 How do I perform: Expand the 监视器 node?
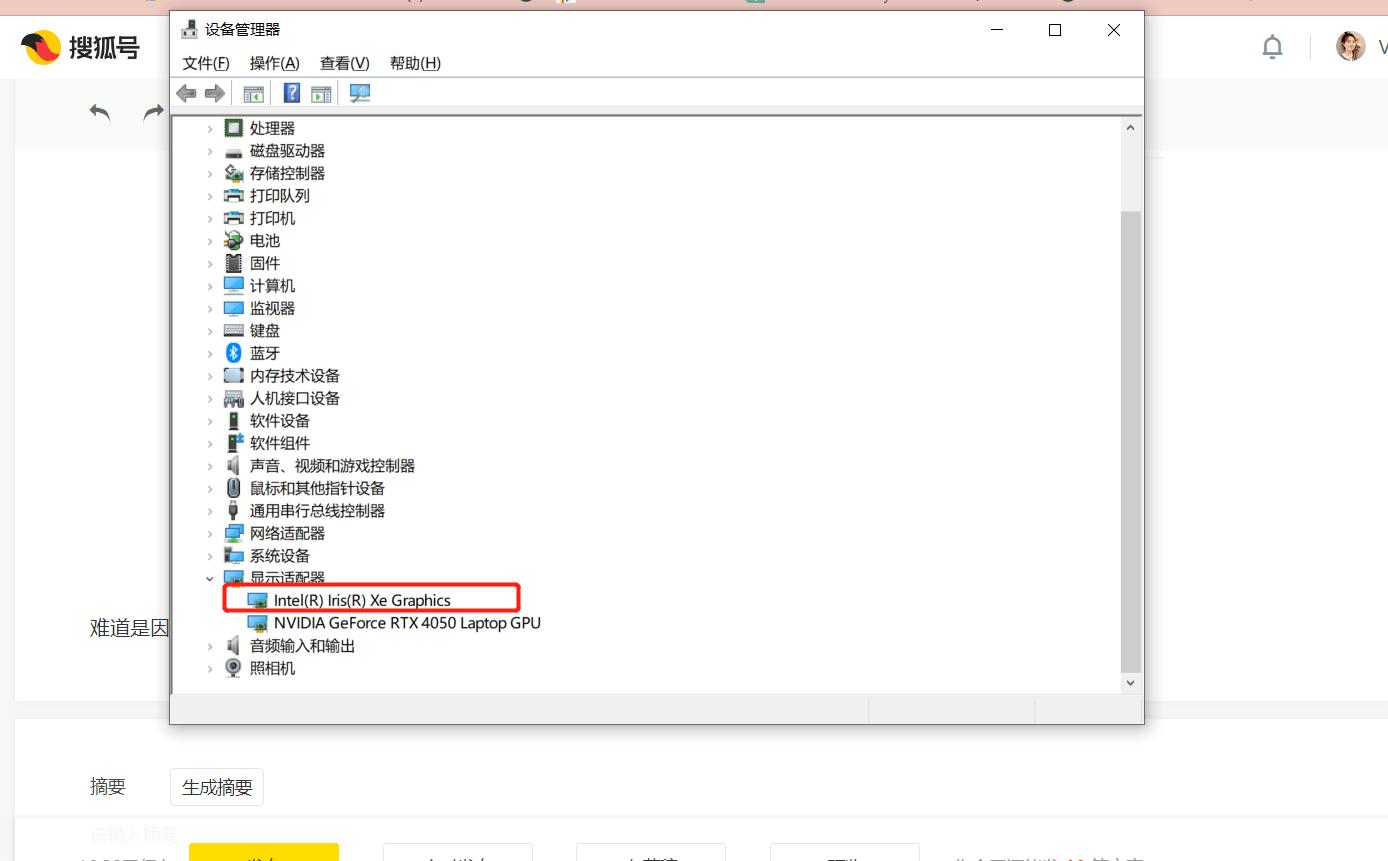210,308
